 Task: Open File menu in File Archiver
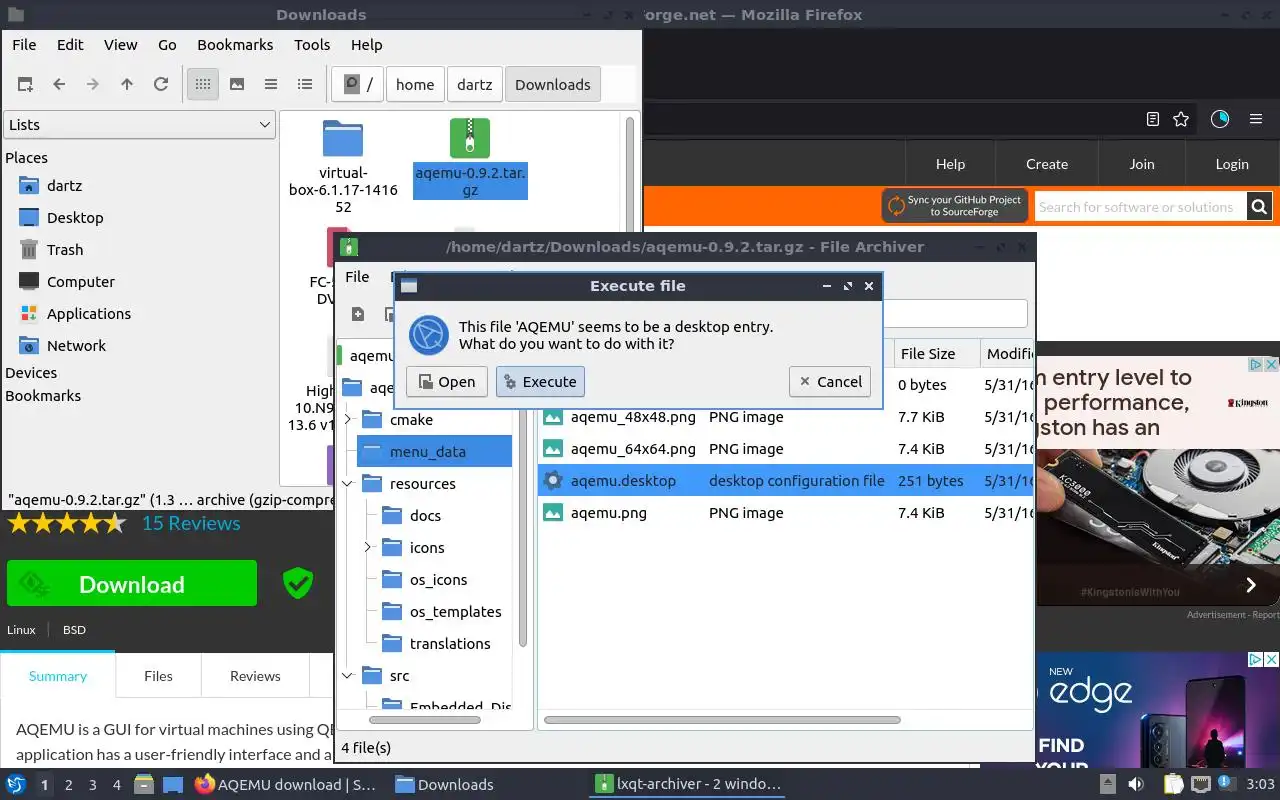point(357,277)
